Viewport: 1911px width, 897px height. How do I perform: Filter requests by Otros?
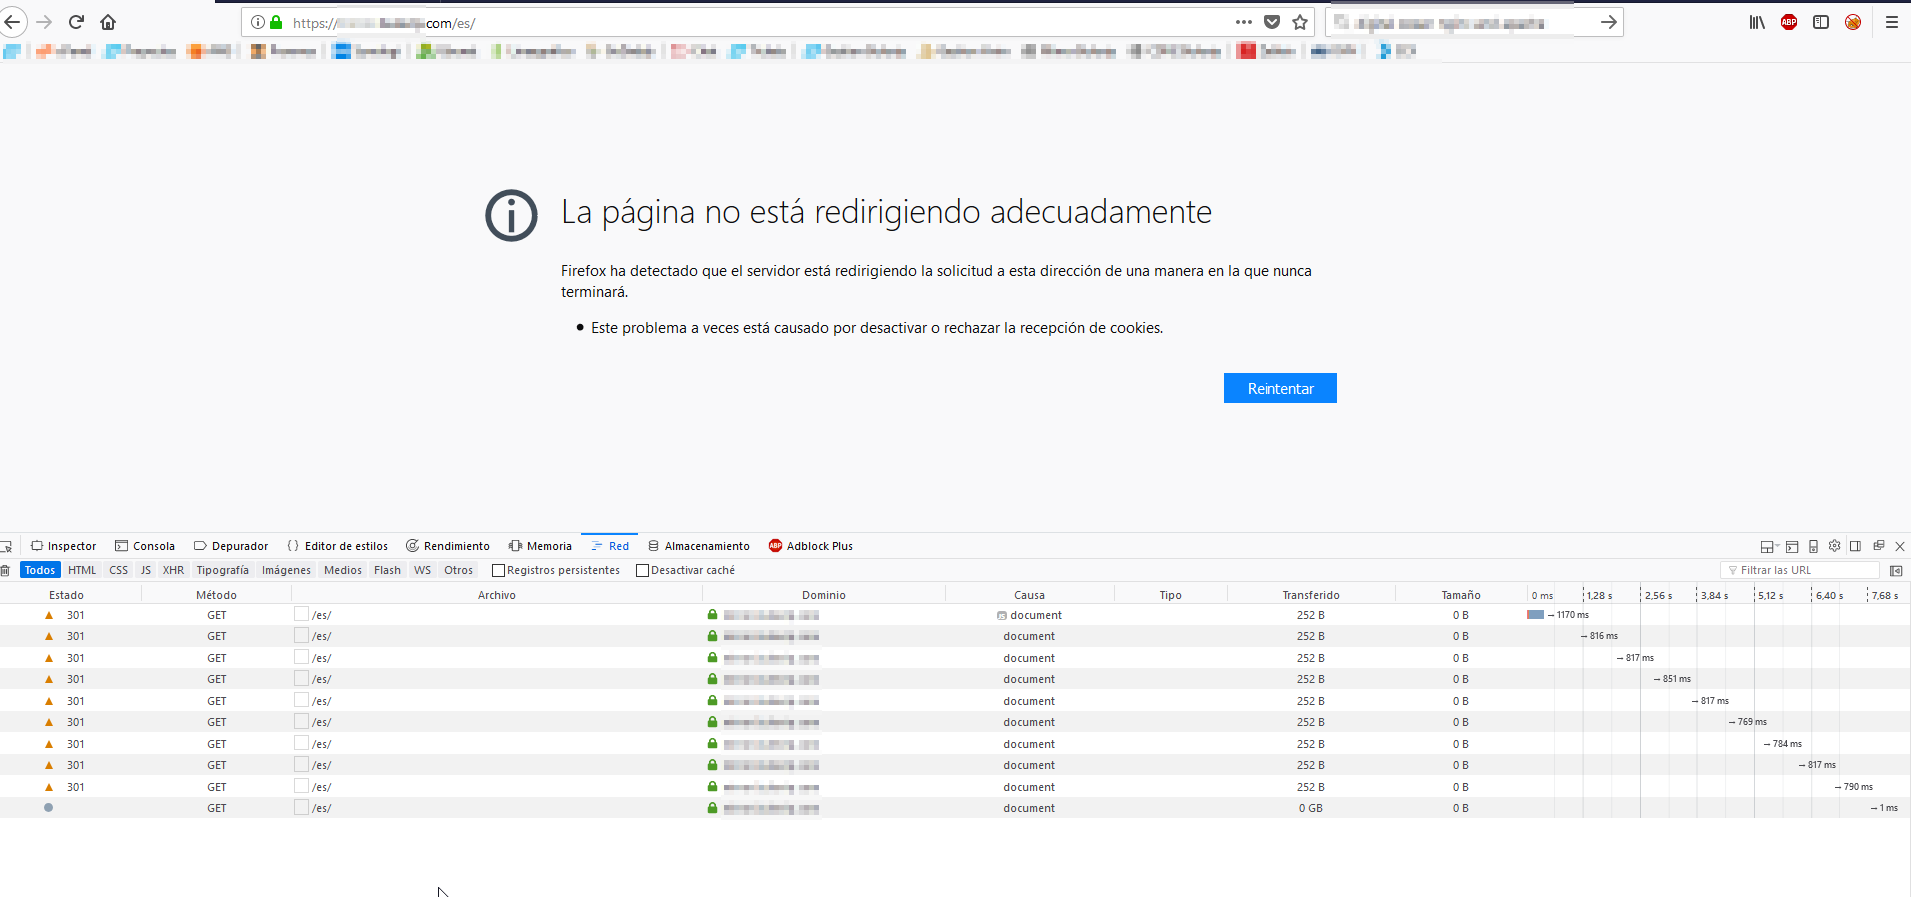pyautogui.click(x=459, y=570)
